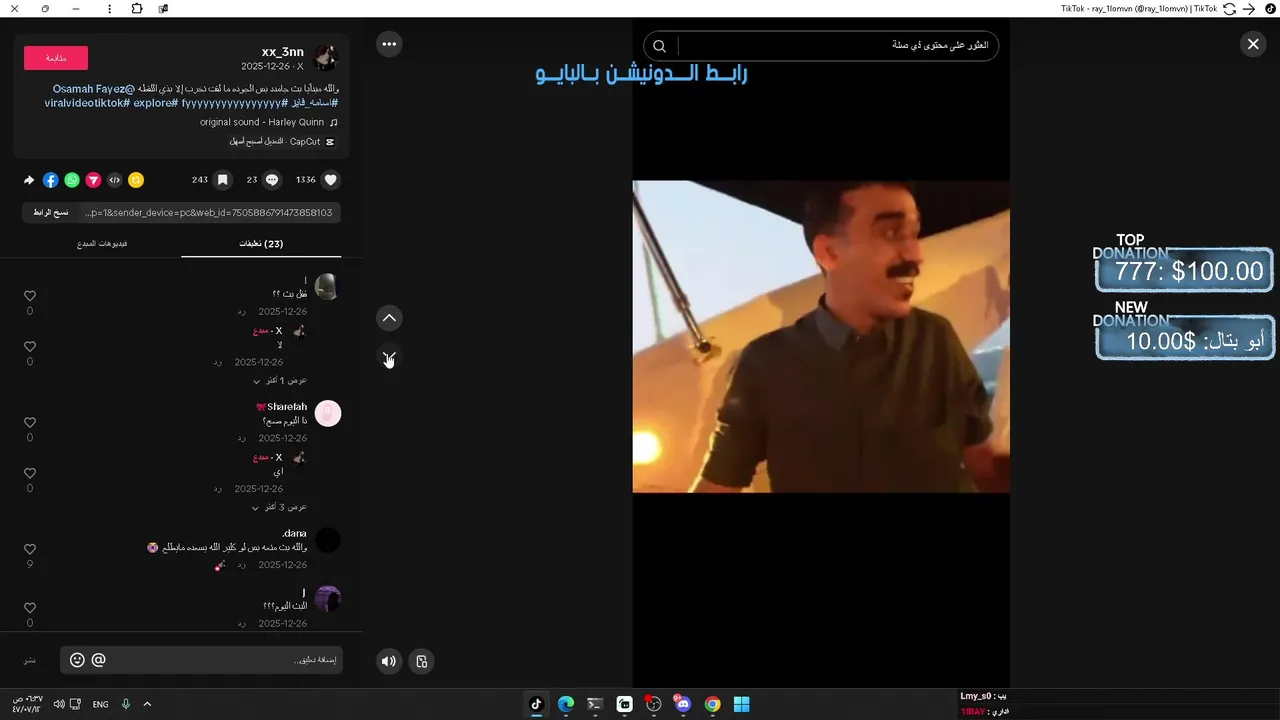The image size is (1280, 720).
Task: Follow xx_3nn with the pink button
Action: (x=56, y=58)
